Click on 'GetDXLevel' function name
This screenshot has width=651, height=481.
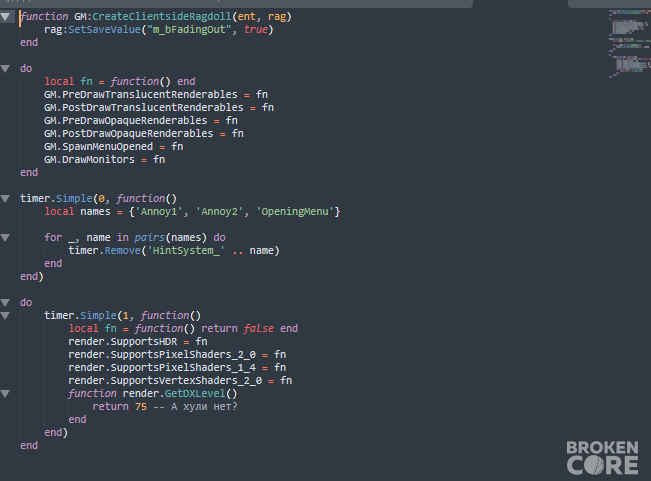195,393
